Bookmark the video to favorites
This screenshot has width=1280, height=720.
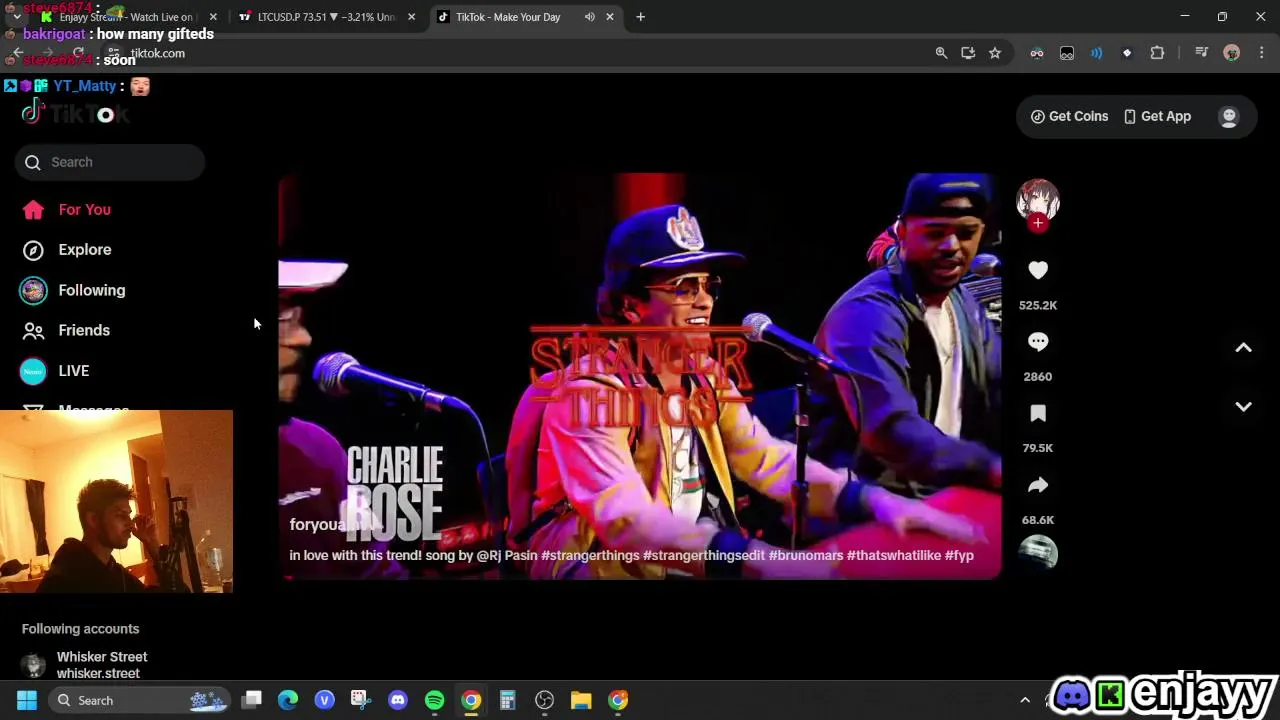[x=1038, y=414]
